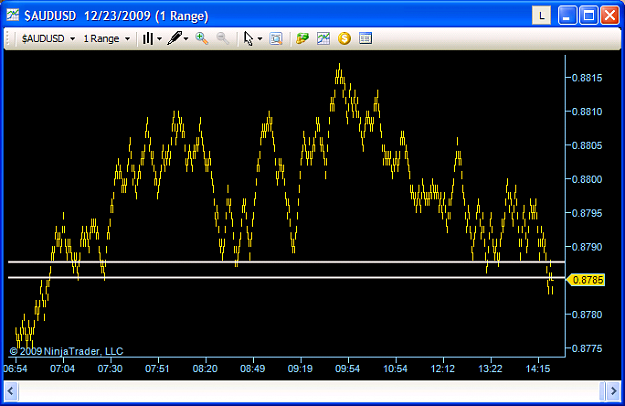Open the chart properties window icon

365,38
